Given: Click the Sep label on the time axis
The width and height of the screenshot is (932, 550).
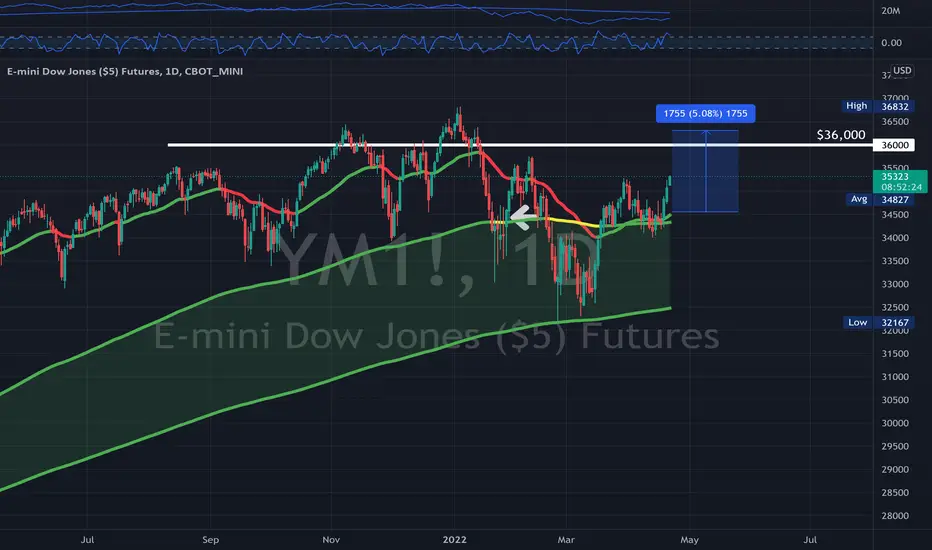Looking at the screenshot, I should pyautogui.click(x=210, y=540).
